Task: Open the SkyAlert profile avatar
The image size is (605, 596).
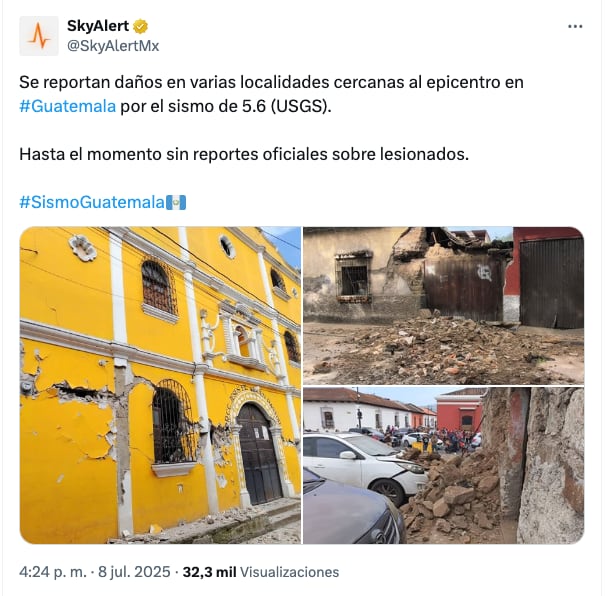Action: [x=39, y=36]
